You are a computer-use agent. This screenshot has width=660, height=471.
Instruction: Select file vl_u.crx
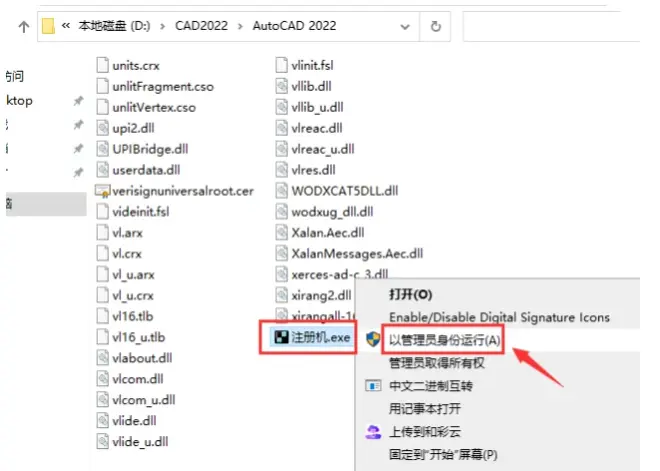click(133, 295)
